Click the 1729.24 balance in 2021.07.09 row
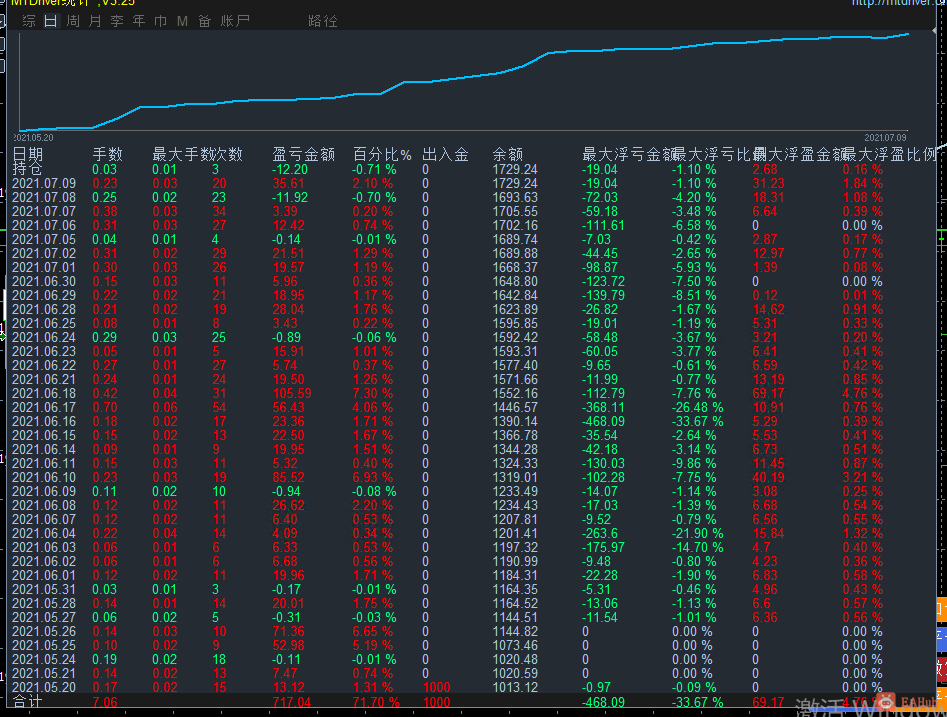 point(515,183)
